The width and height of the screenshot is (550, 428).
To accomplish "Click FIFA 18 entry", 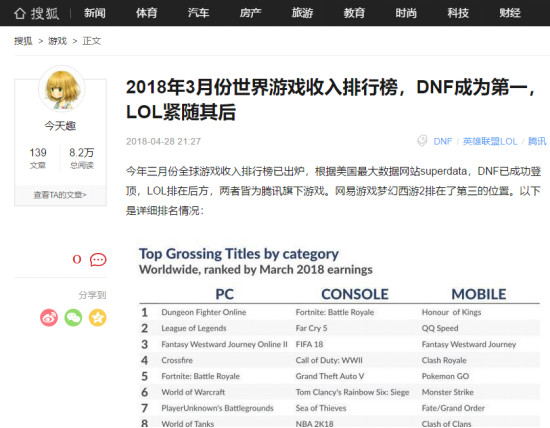I will coord(309,345).
